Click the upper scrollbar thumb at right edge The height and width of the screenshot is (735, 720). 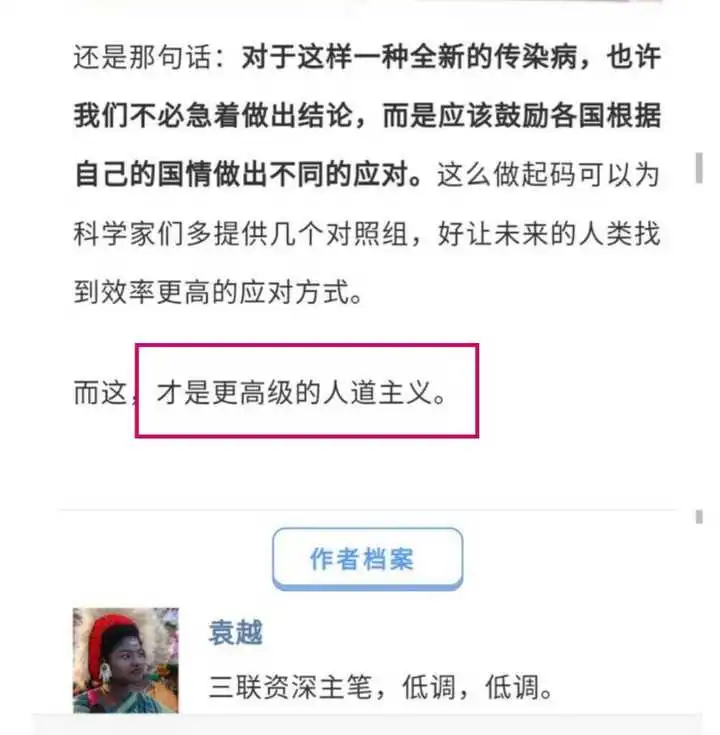point(699,167)
